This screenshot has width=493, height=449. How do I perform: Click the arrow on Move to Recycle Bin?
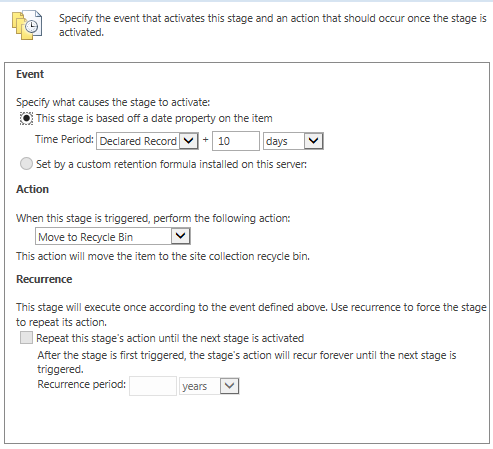click(181, 236)
